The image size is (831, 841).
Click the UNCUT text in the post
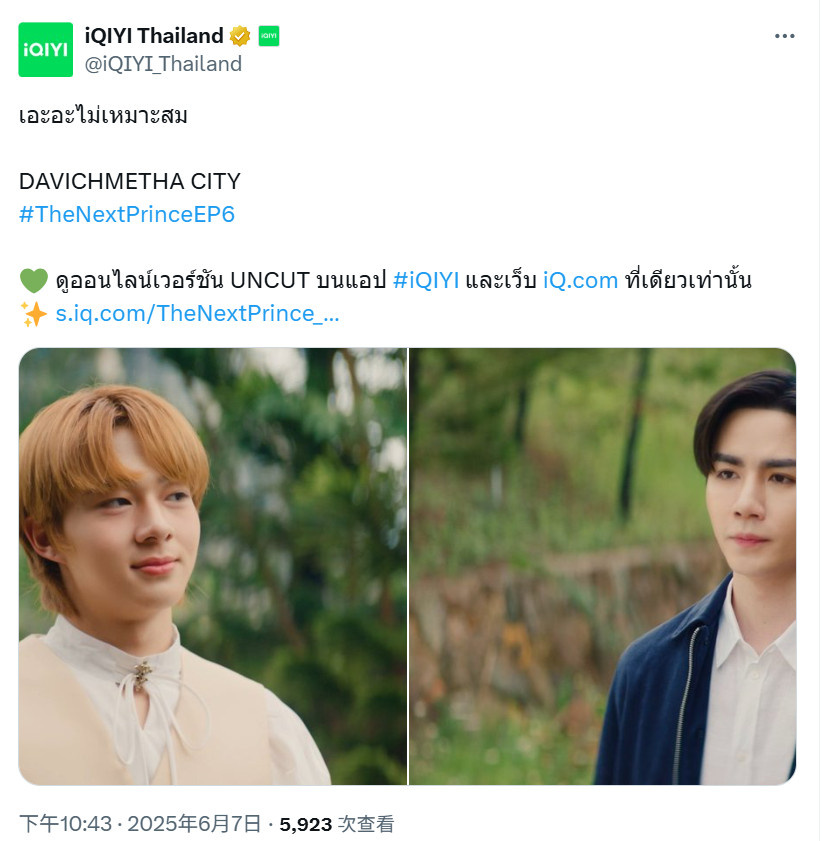(270, 281)
